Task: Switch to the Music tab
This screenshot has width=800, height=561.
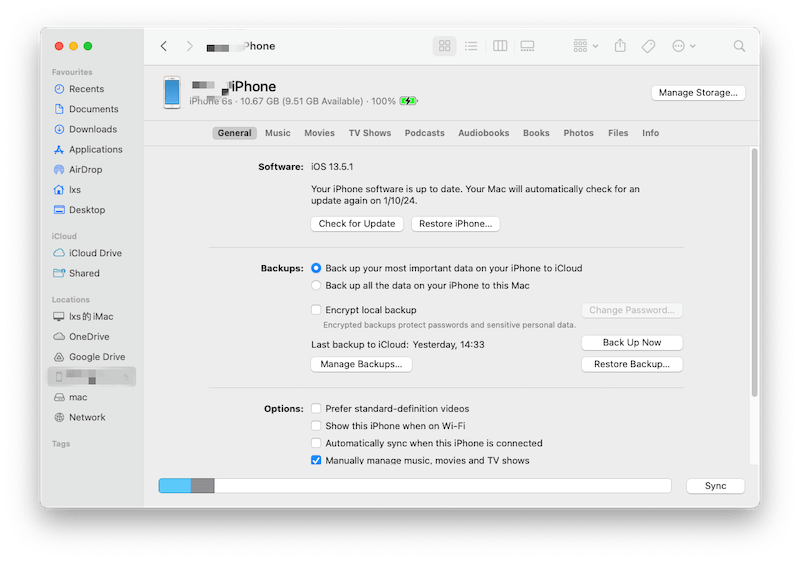Action: coord(278,133)
